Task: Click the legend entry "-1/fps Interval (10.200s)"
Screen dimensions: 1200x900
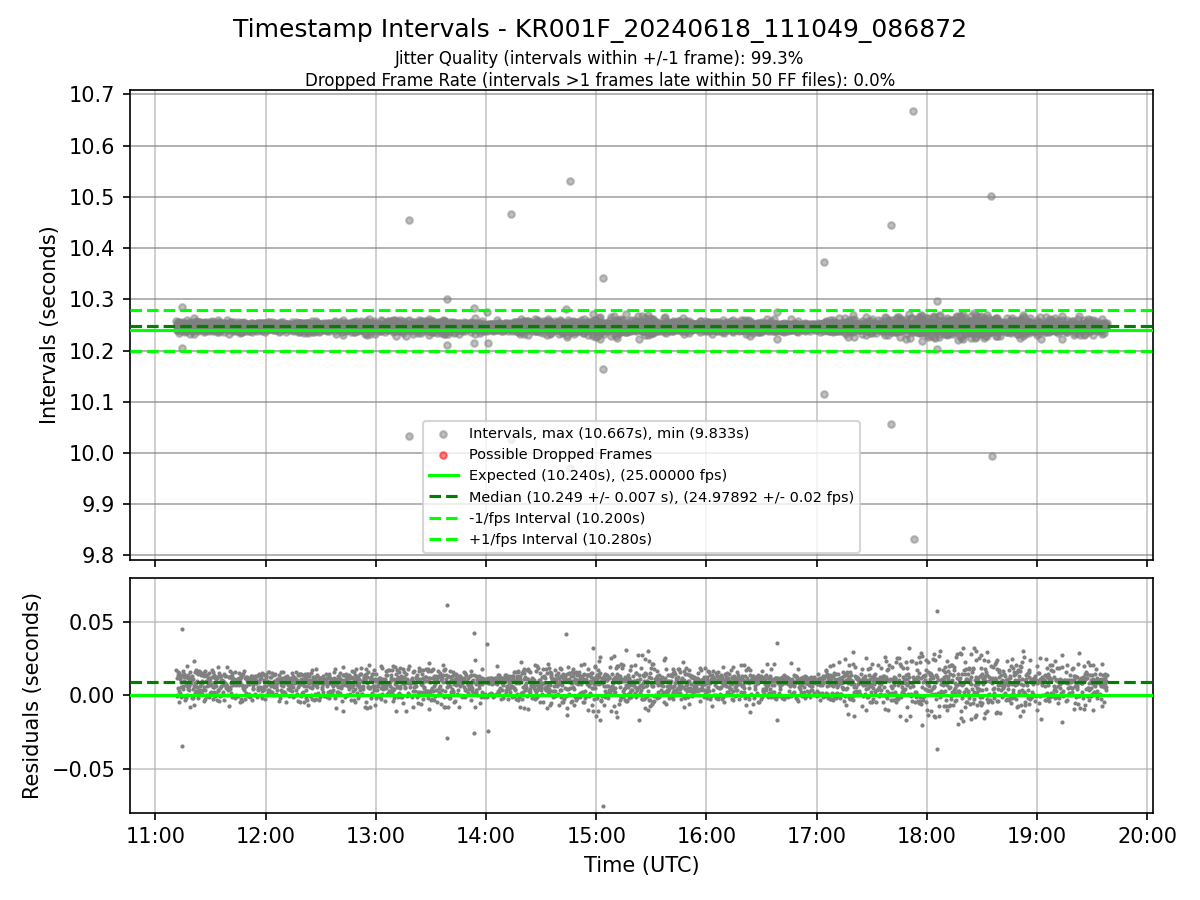Action: tap(557, 518)
